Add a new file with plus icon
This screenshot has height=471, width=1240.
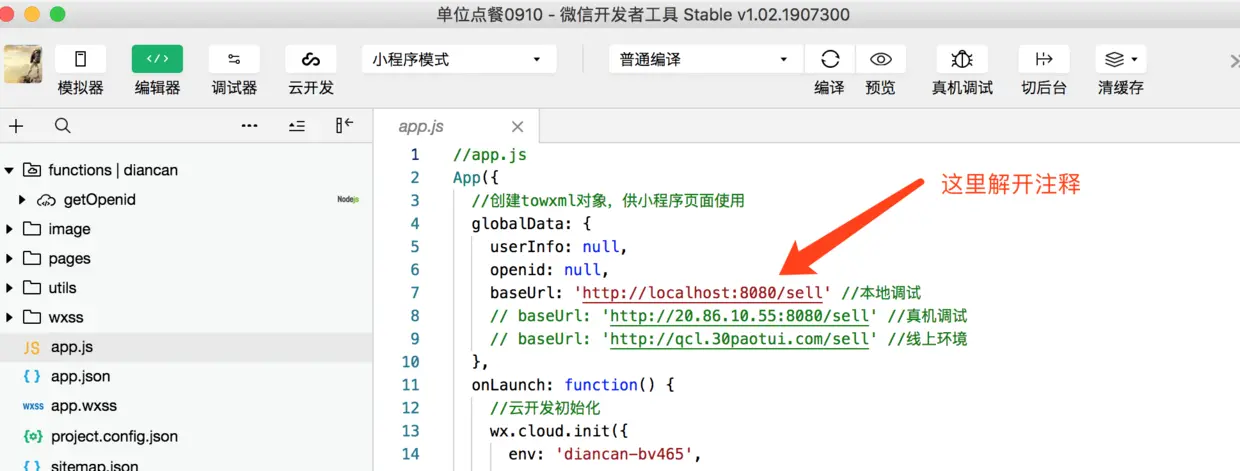[x=16, y=126]
